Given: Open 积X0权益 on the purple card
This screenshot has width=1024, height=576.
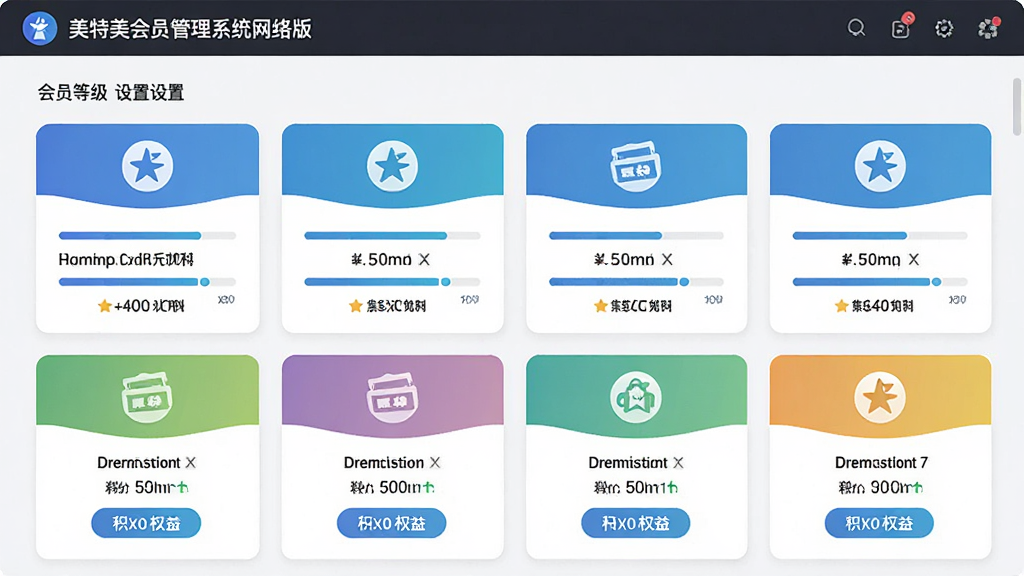Looking at the screenshot, I should coord(391,523).
